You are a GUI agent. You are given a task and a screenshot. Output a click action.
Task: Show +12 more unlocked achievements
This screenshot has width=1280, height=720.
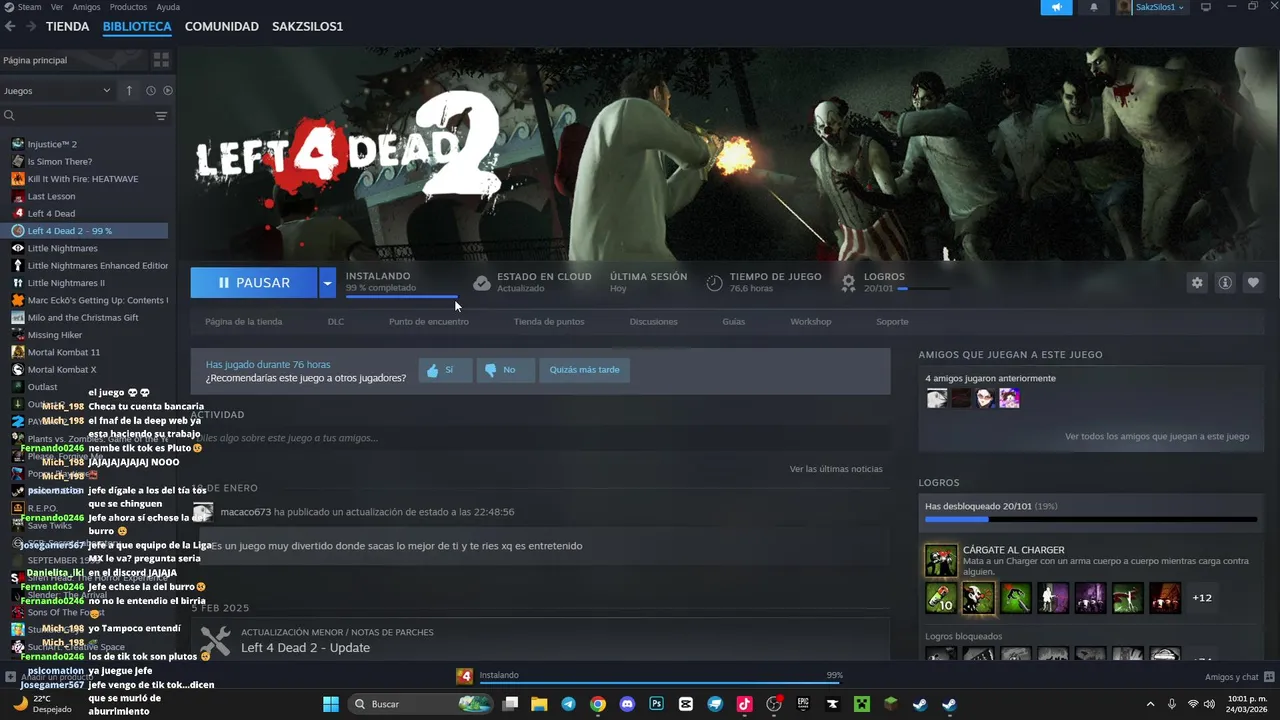pyautogui.click(x=1202, y=598)
